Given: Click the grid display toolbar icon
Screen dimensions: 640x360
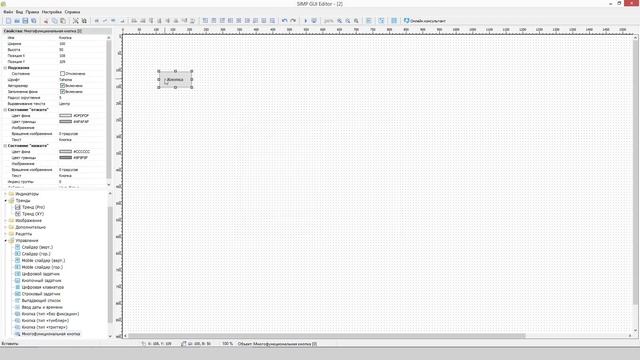Looking at the screenshot, I should pos(394,21).
